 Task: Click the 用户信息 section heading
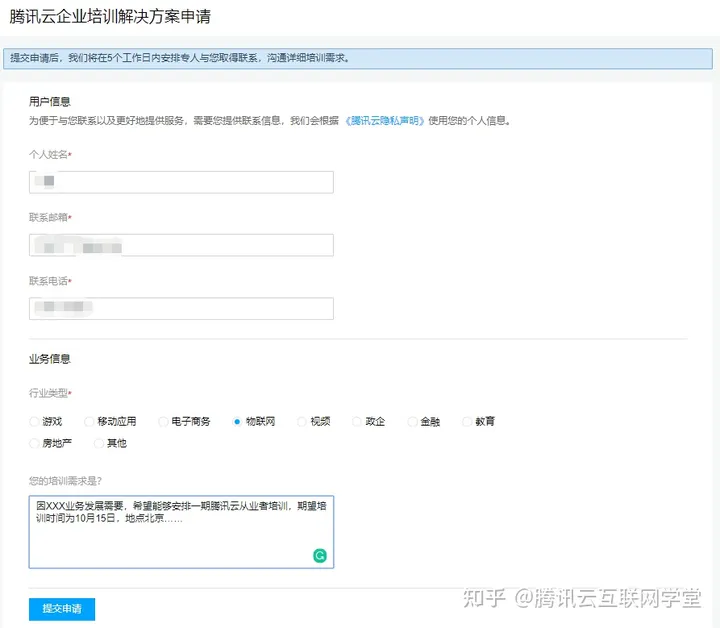pyautogui.click(x=50, y=101)
